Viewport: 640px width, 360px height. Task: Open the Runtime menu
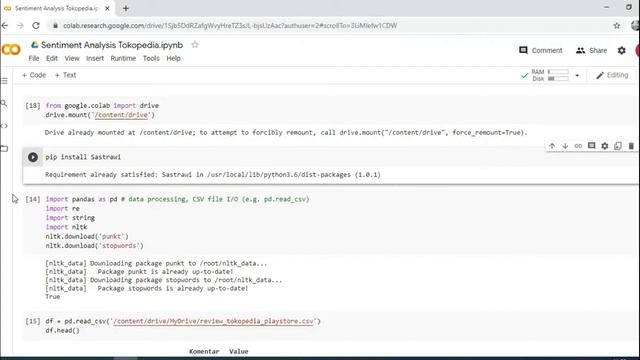(x=123, y=58)
